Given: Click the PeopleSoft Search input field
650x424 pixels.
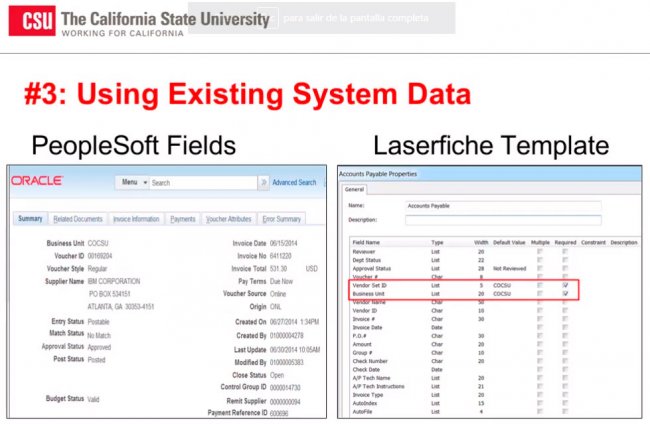Looking at the screenshot, I should click(202, 183).
